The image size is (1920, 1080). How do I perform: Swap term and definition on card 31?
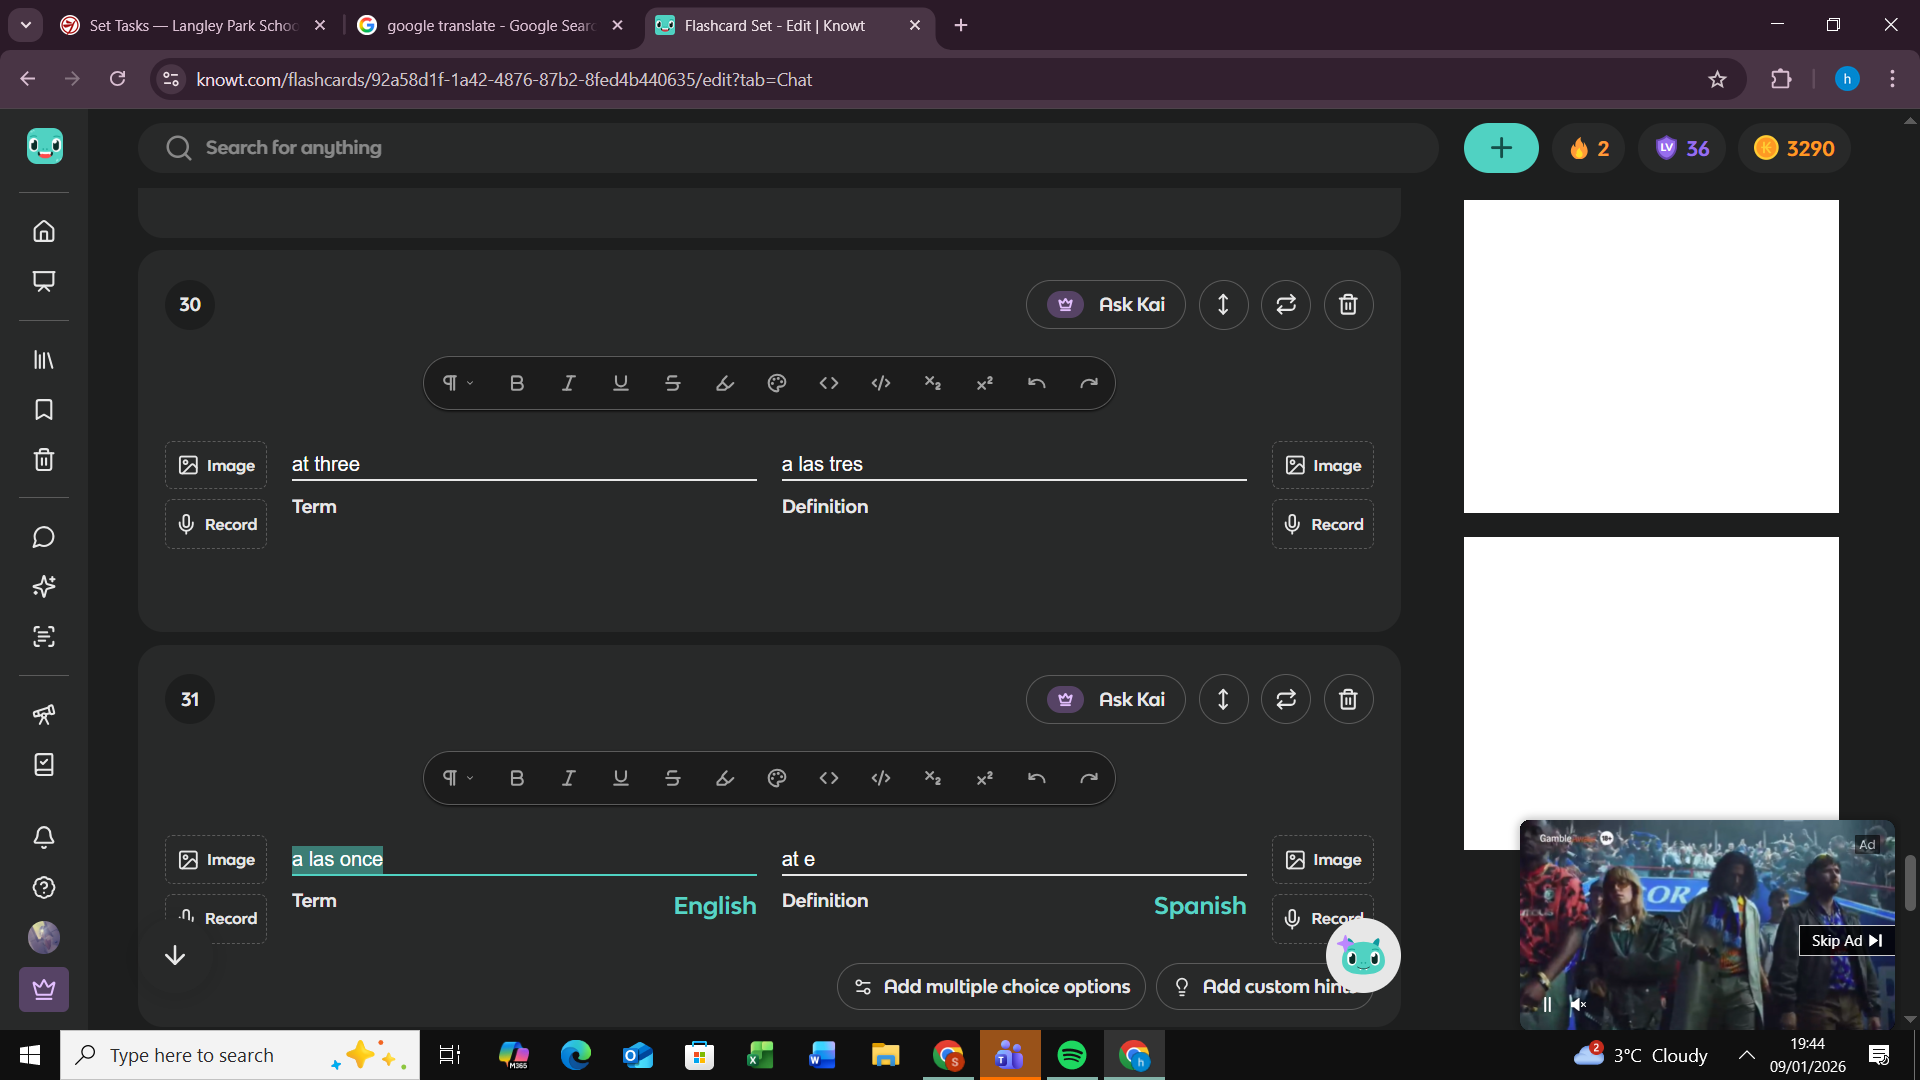click(1285, 700)
